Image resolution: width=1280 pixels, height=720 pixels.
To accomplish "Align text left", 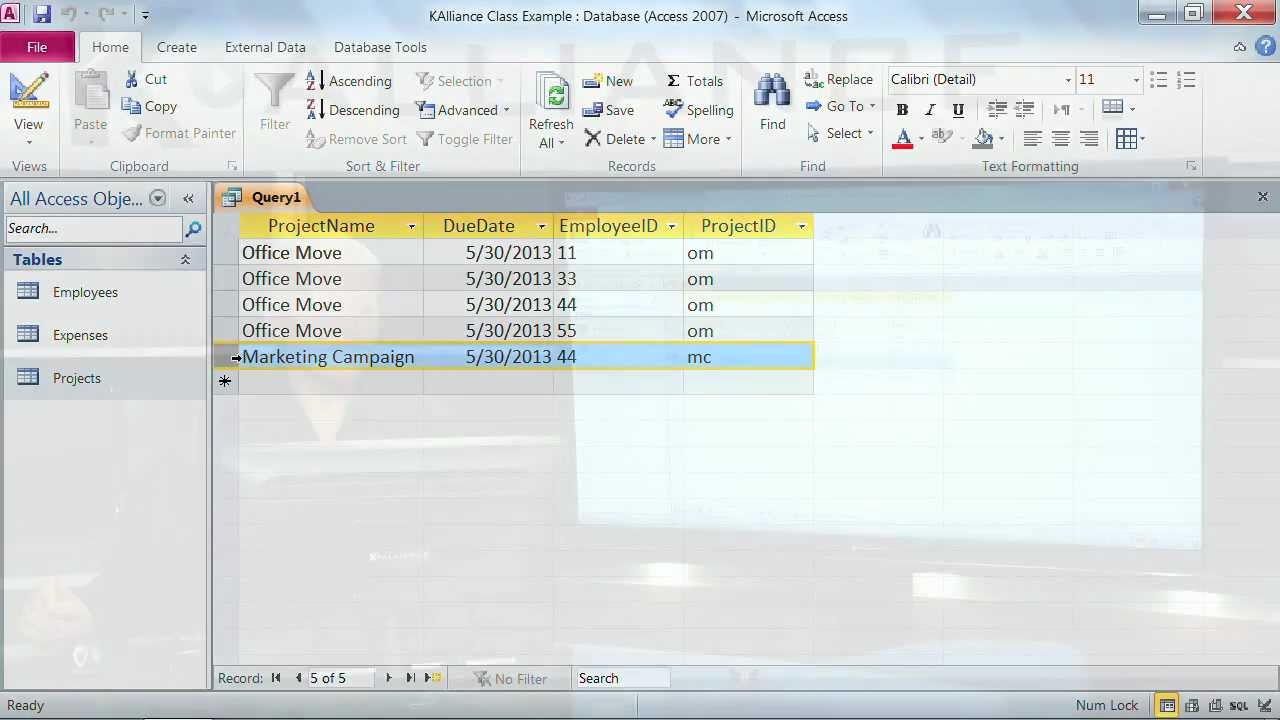I will click(x=1033, y=139).
